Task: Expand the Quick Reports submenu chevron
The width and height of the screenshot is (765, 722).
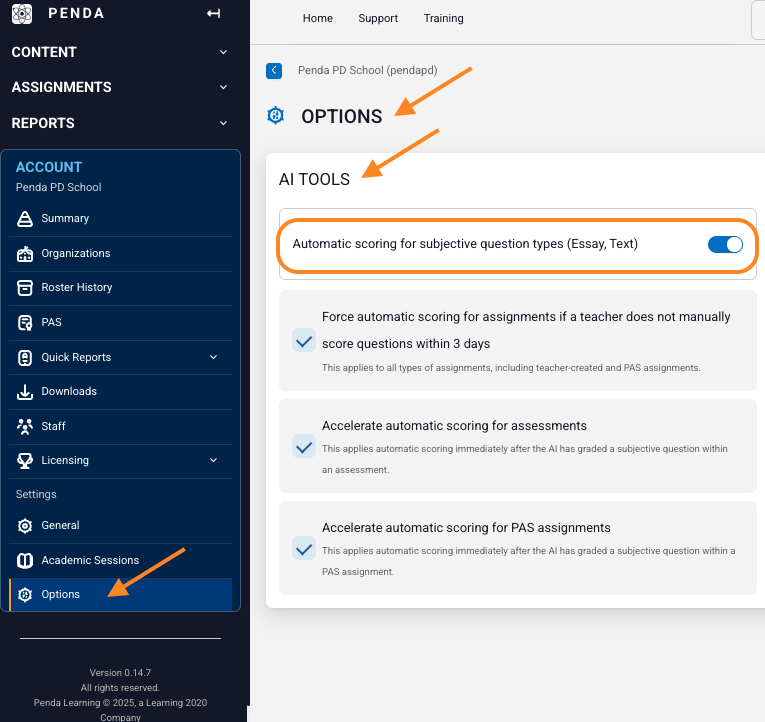Action: click(x=213, y=357)
